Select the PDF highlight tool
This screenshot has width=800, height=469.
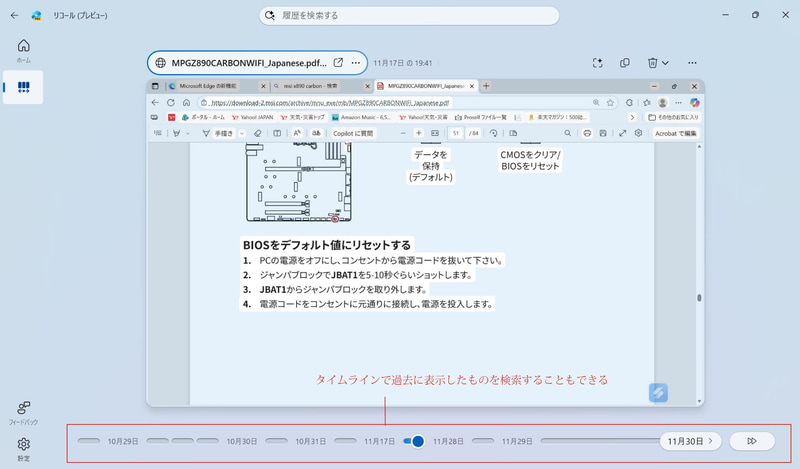(177, 133)
